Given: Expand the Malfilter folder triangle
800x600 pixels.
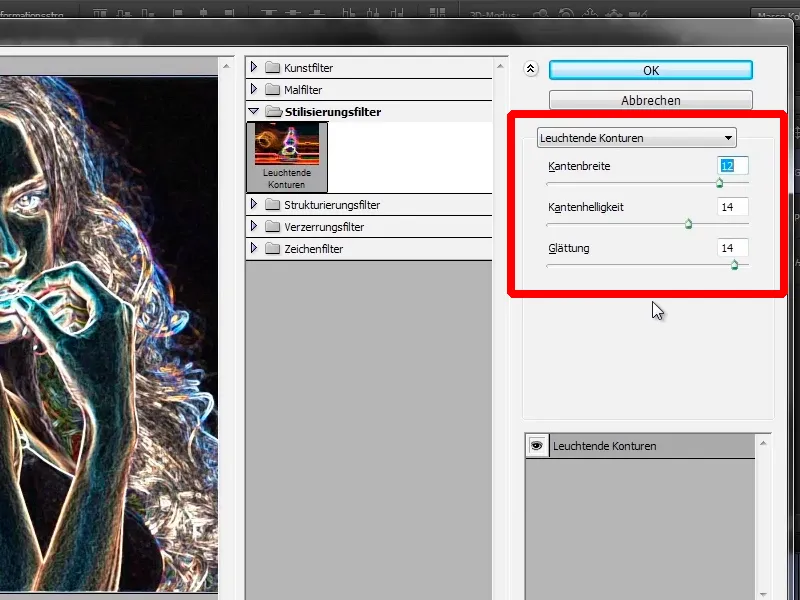Looking at the screenshot, I should pyautogui.click(x=254, y=89).
